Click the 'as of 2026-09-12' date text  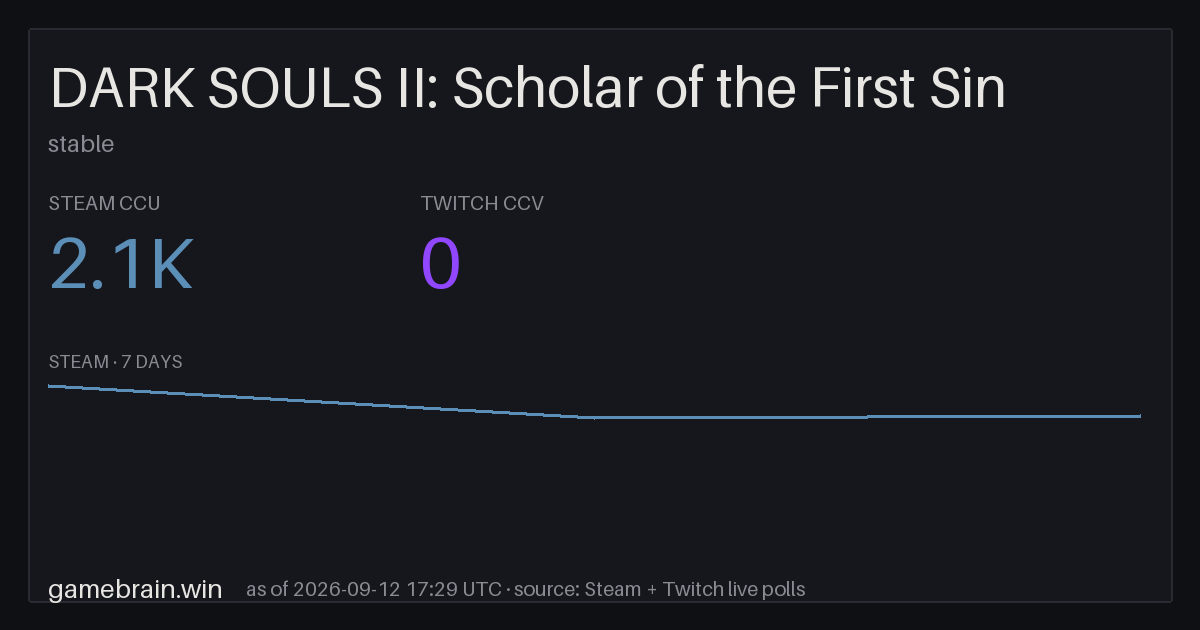[x=323, y=589]
